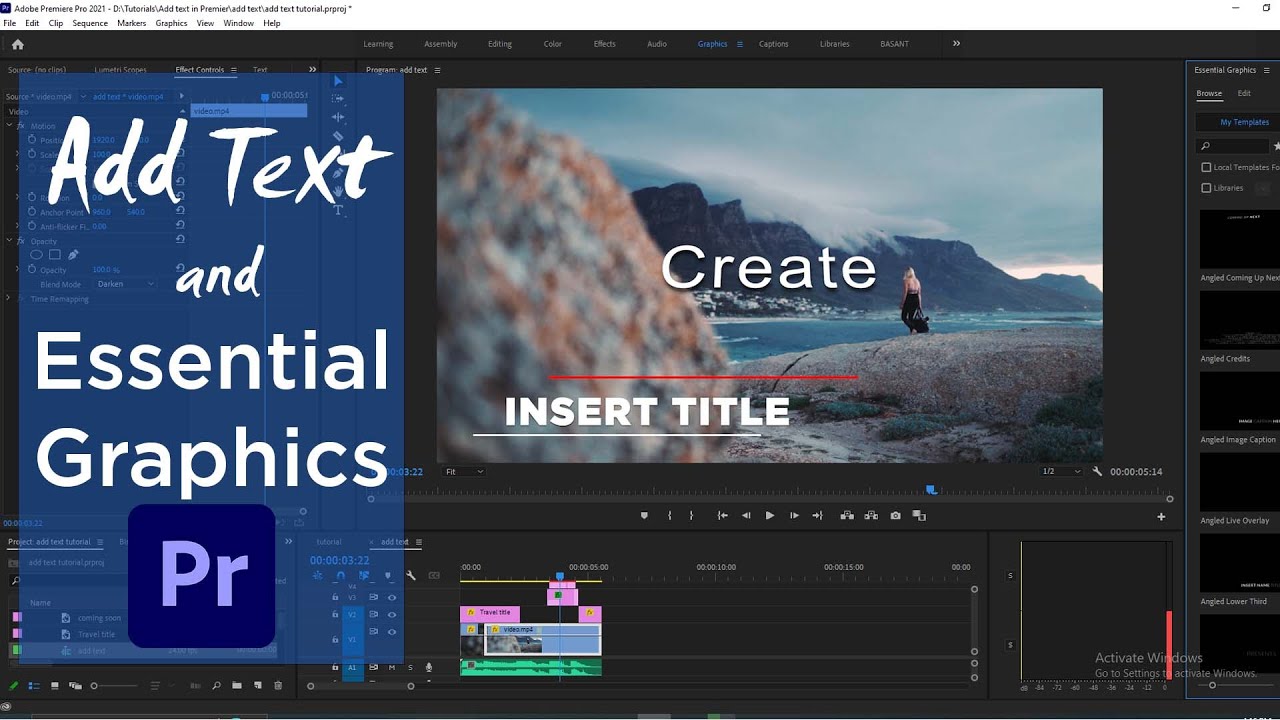
Task: Toggle project writable pencil icon
Action: pyautogui.click(x=14, y=686)
